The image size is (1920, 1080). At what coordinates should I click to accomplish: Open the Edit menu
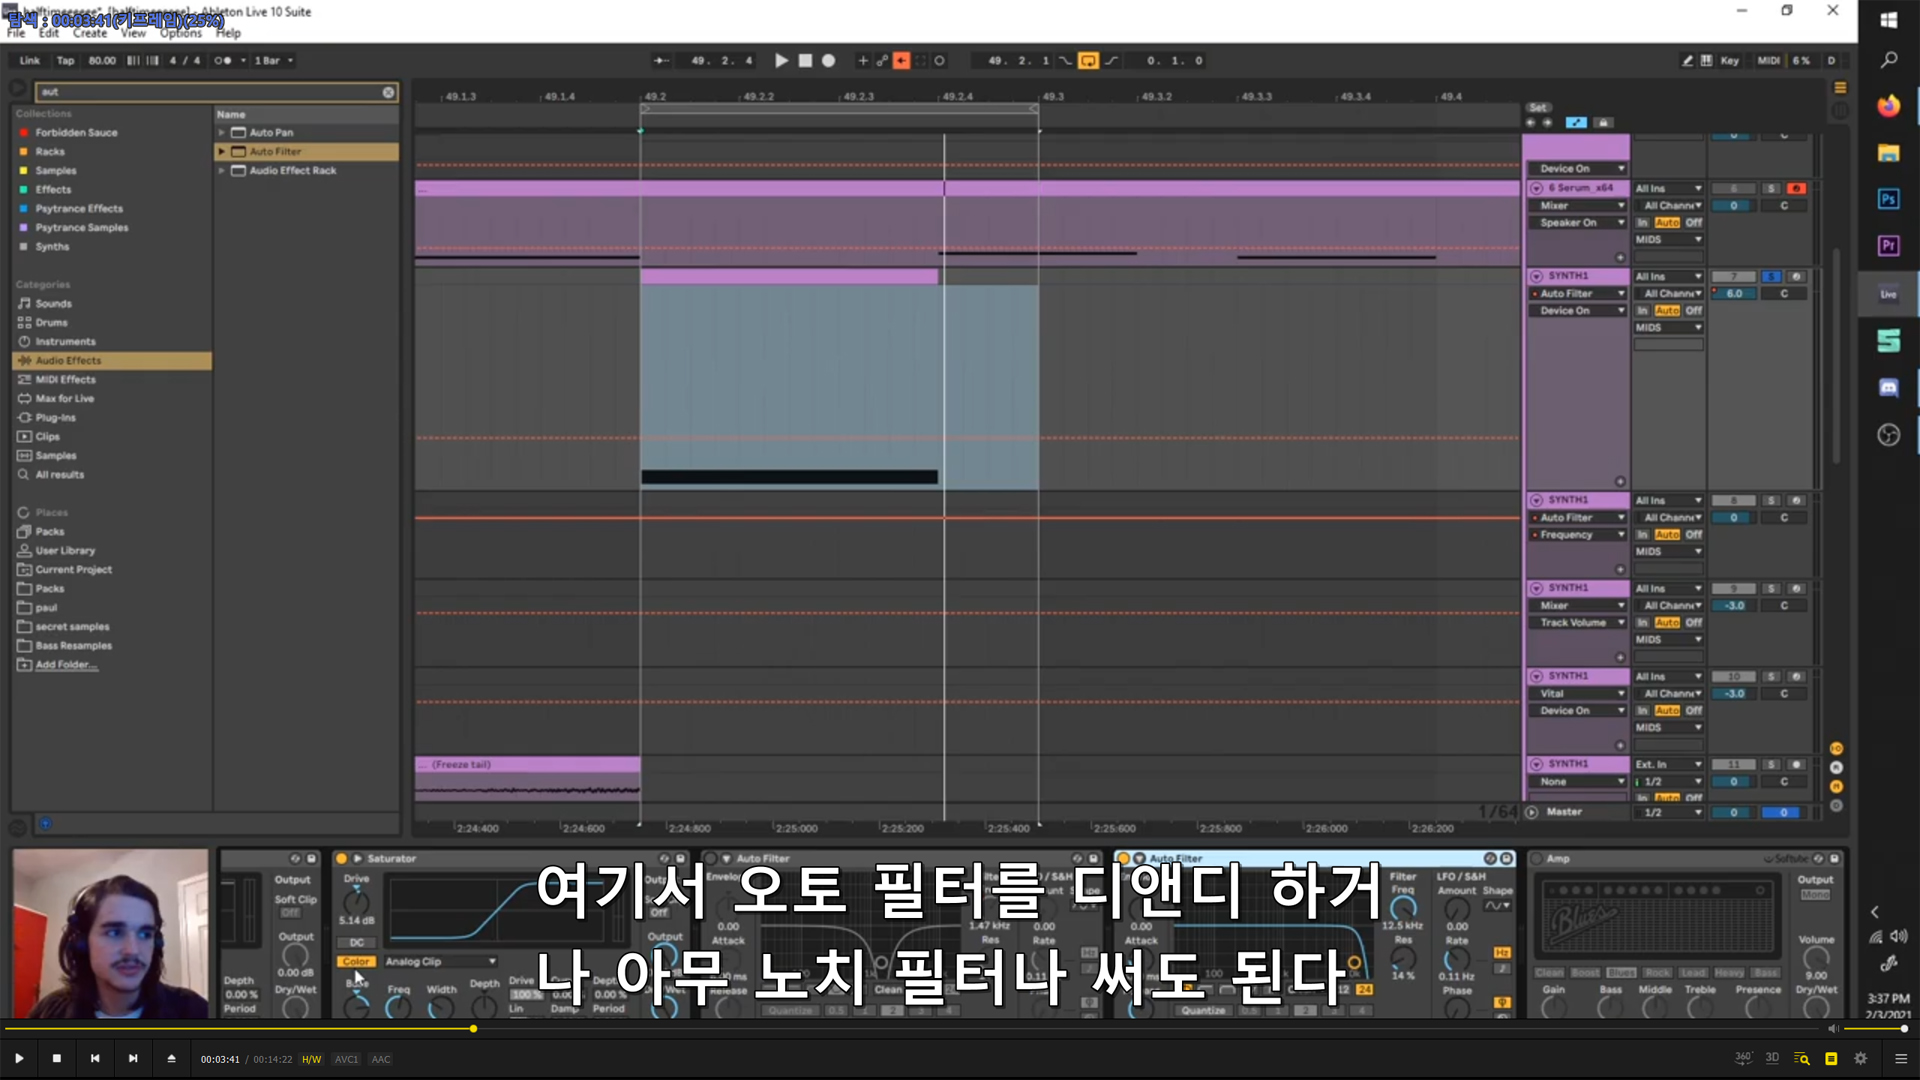click(49, 33)
